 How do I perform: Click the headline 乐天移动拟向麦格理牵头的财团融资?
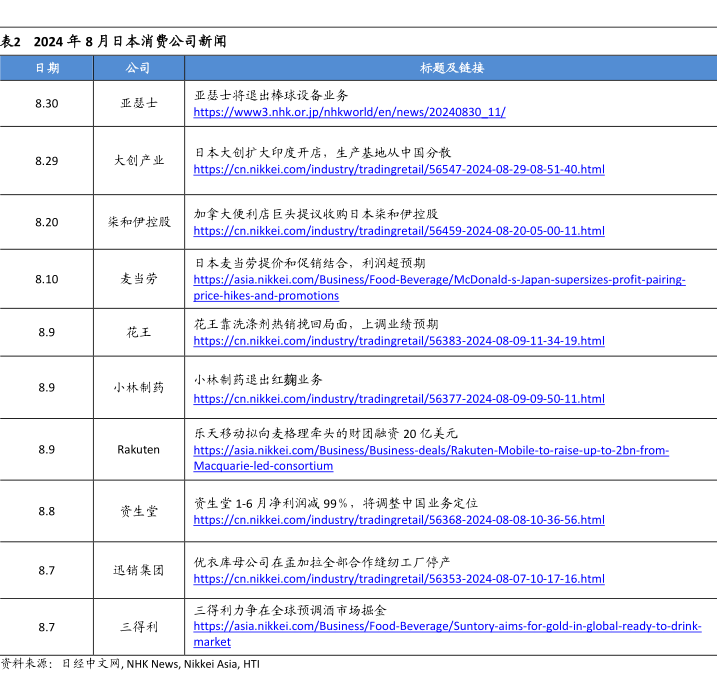coord(326,433)
